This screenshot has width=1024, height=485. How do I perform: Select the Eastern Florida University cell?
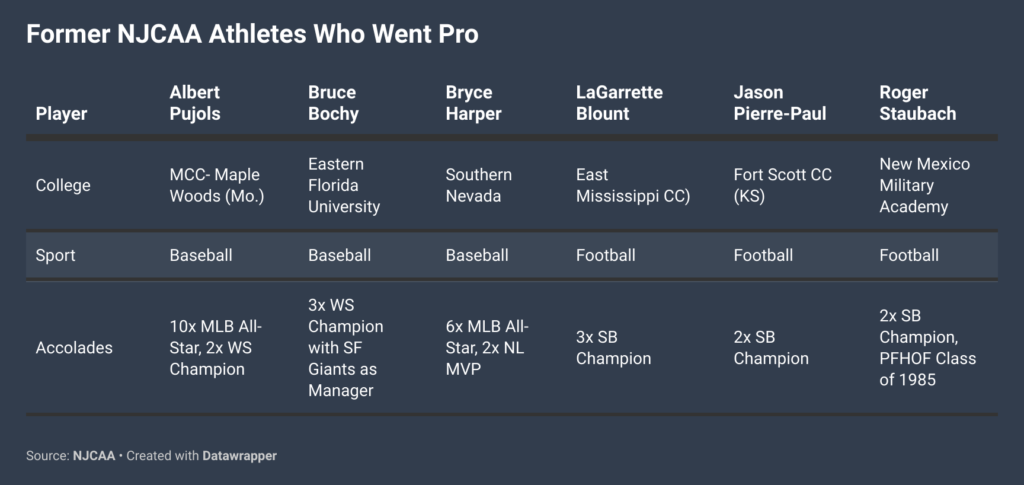(x=344, y=185)
